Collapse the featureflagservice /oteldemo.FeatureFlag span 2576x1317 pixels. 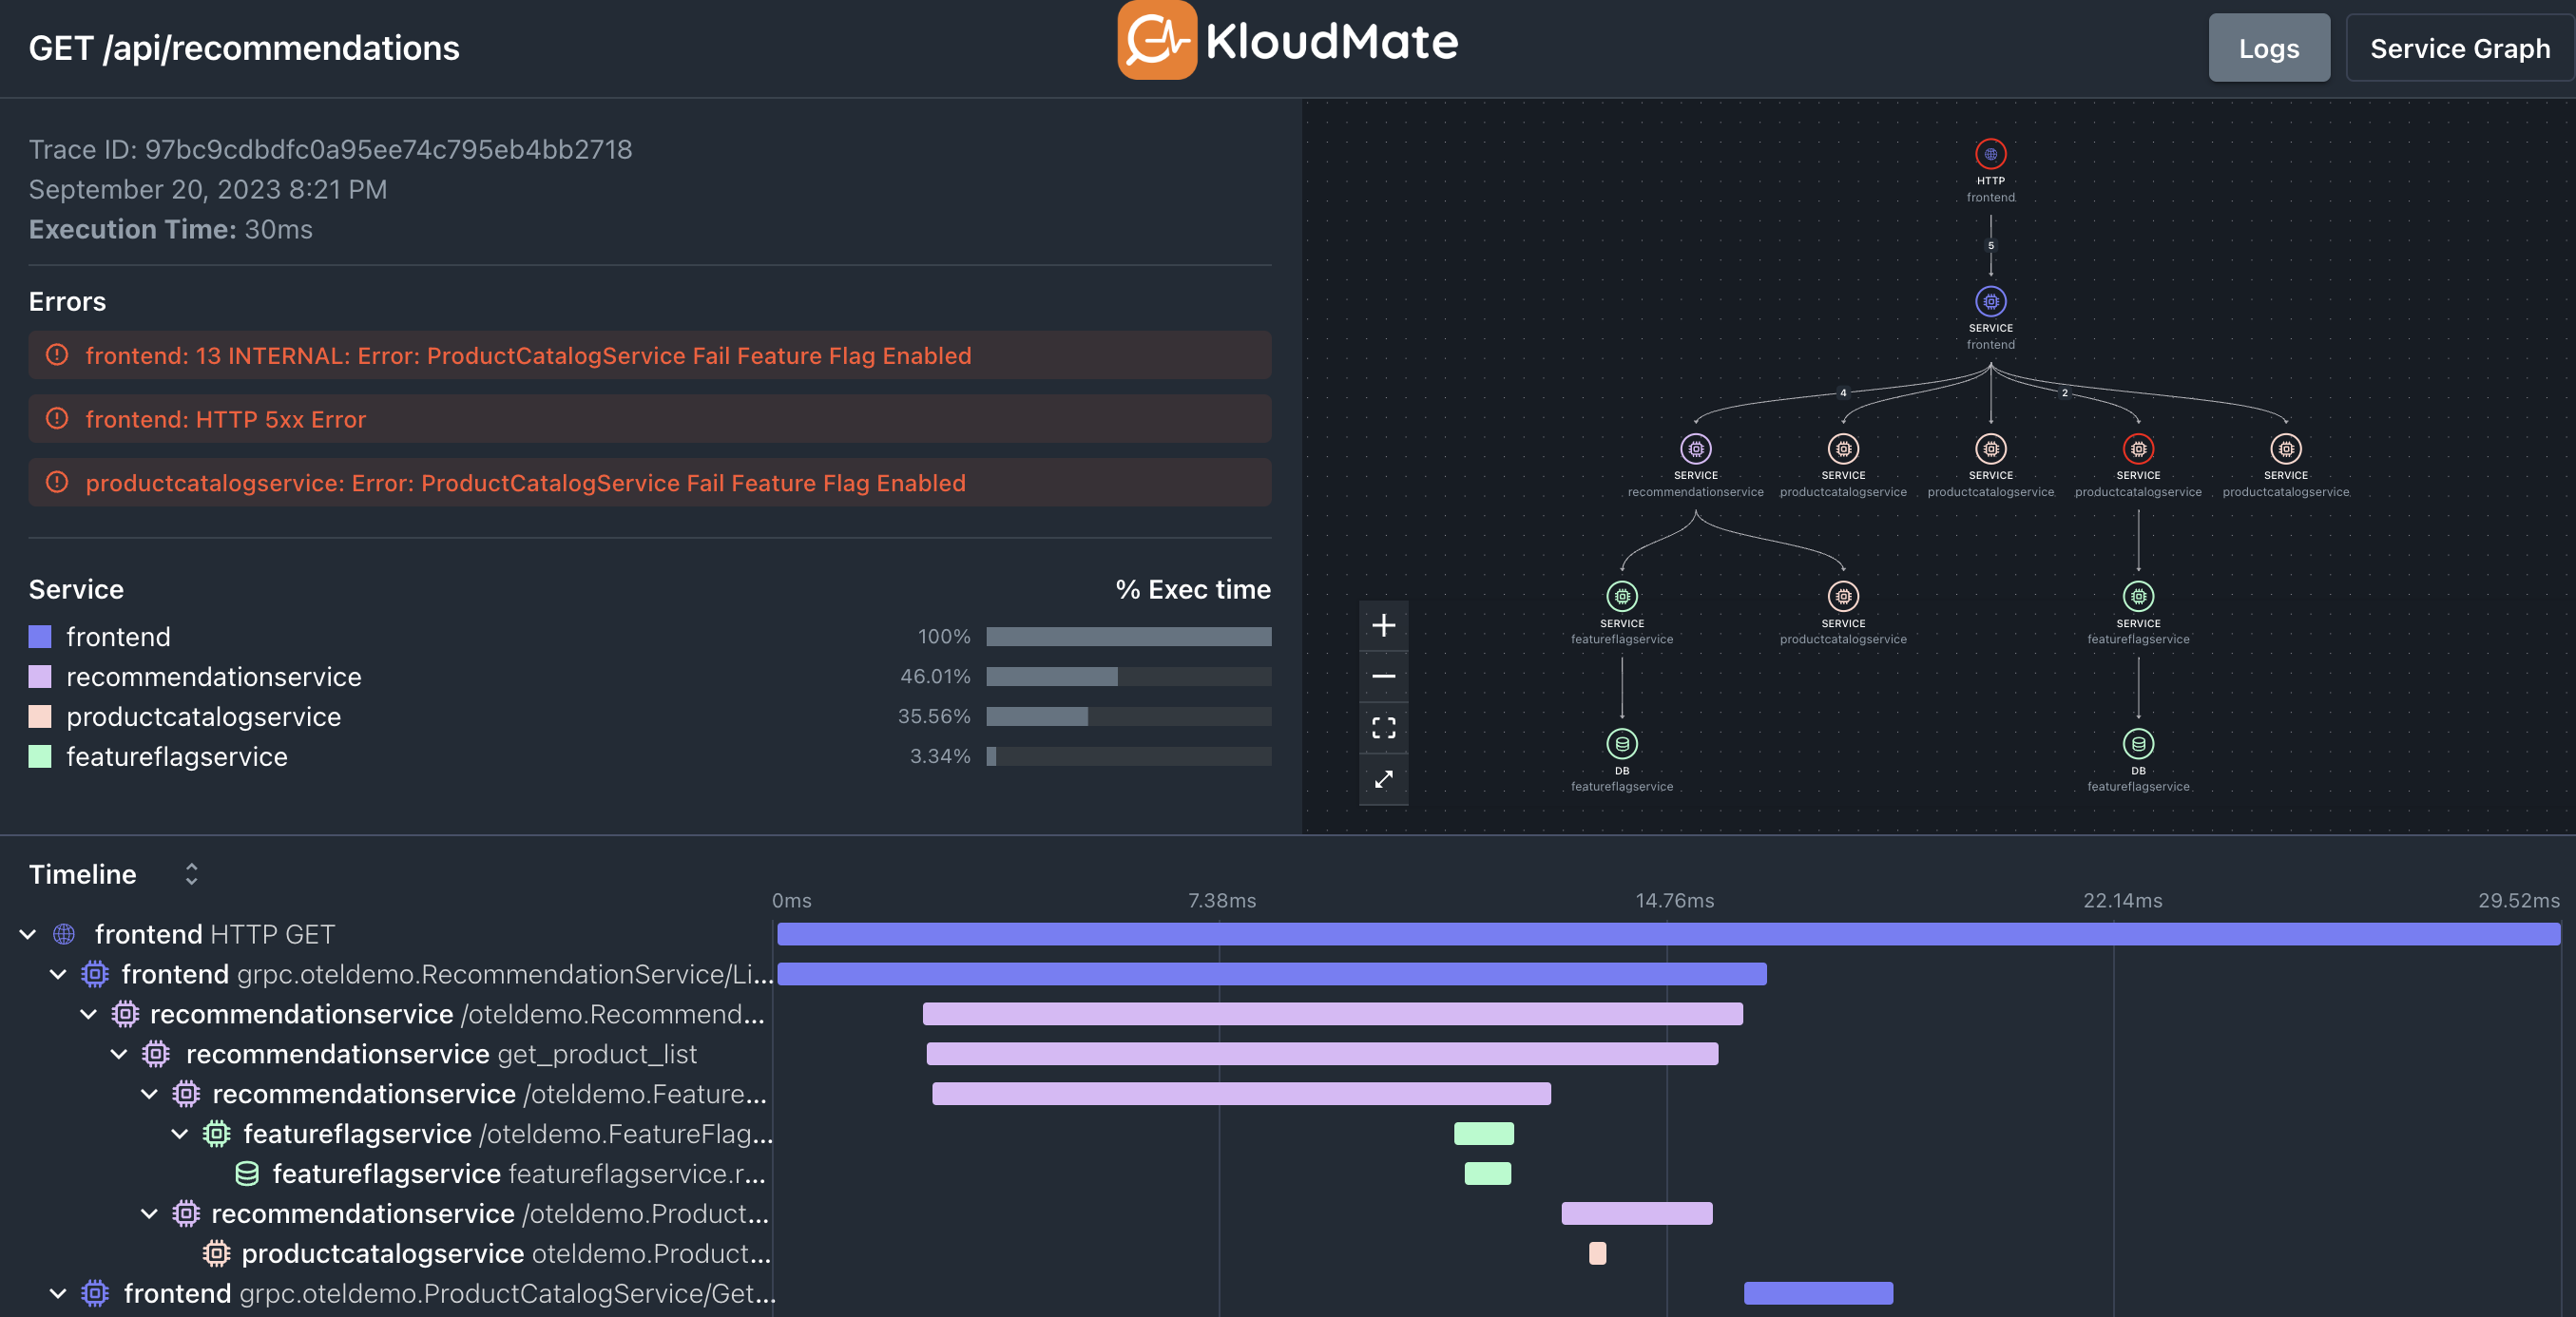tap(180, 1134)
